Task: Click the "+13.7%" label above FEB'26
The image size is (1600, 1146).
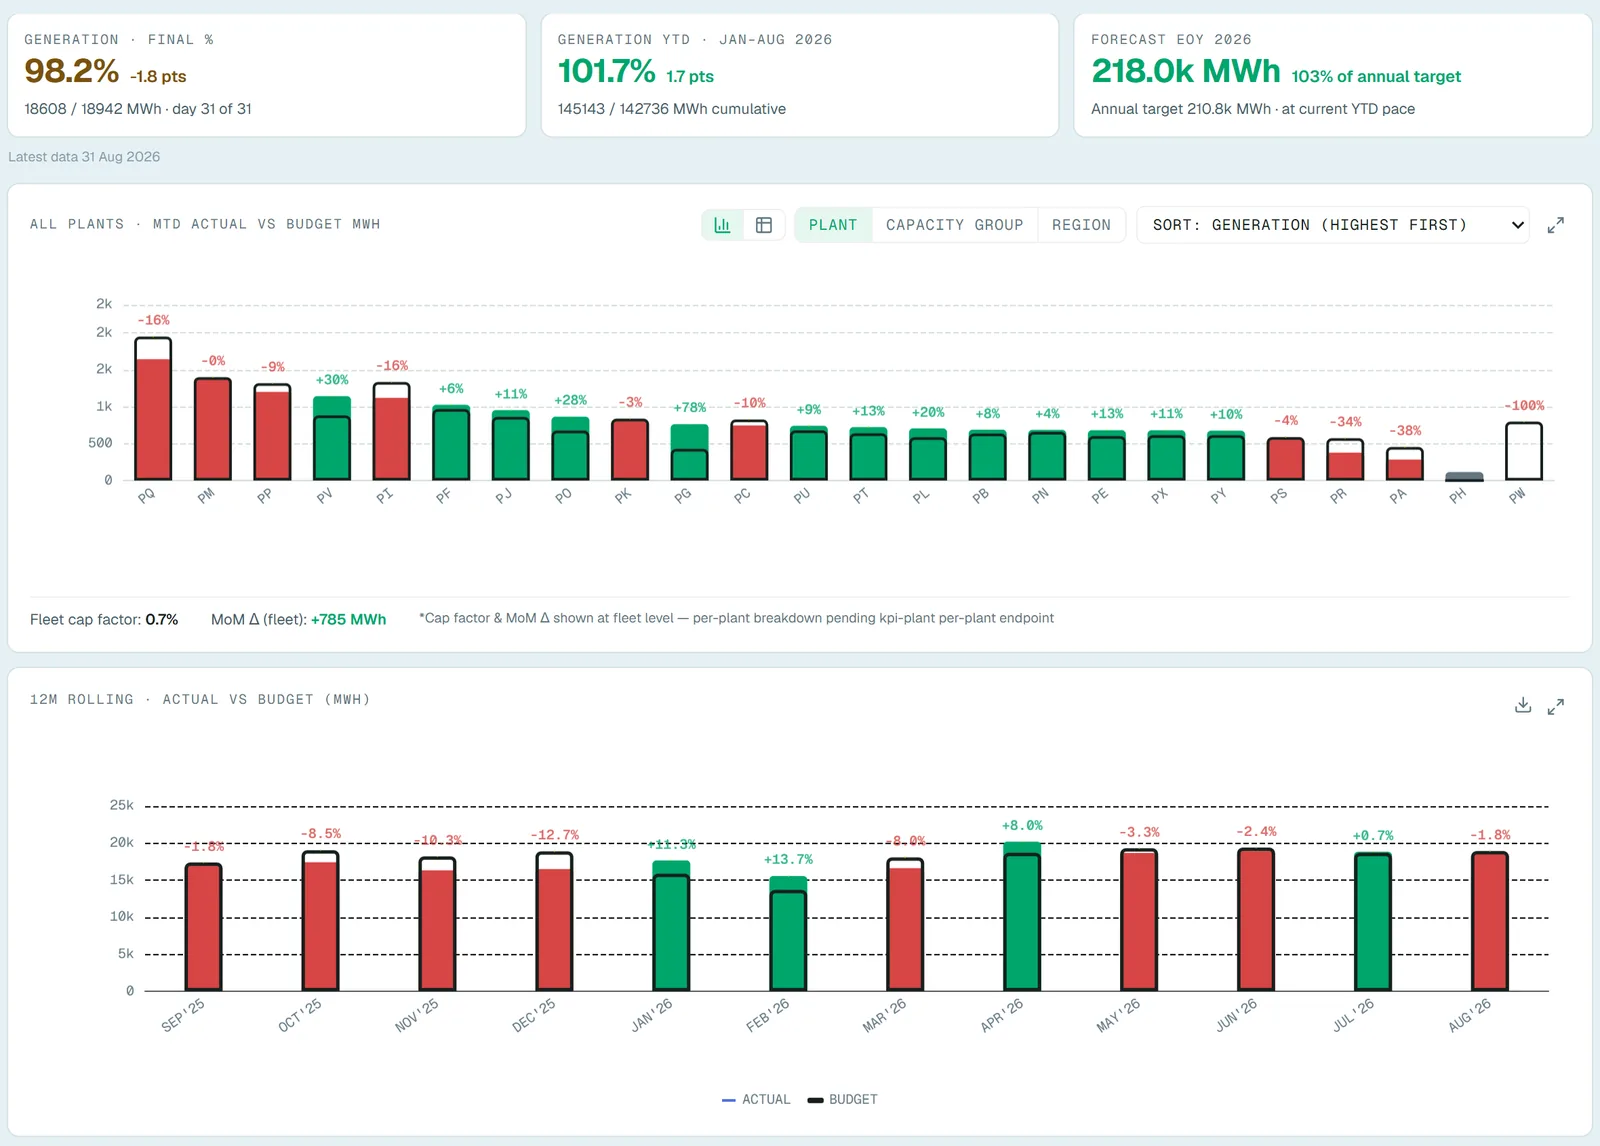Action: click(788, 860)
